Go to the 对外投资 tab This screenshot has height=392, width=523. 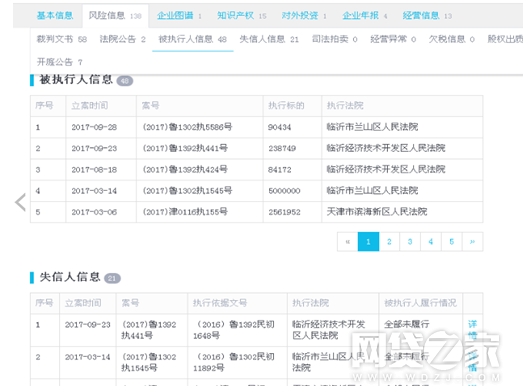pos(304,15)
